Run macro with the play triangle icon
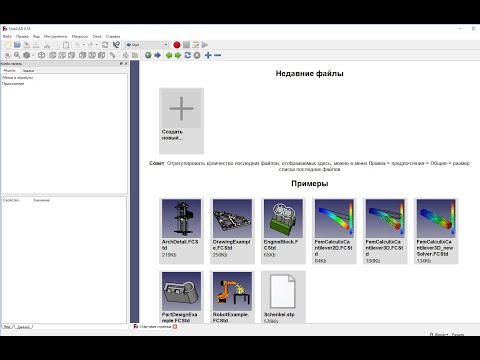Image resolution: width=480 pixels, height=360 pixels. tap(205, 45)
